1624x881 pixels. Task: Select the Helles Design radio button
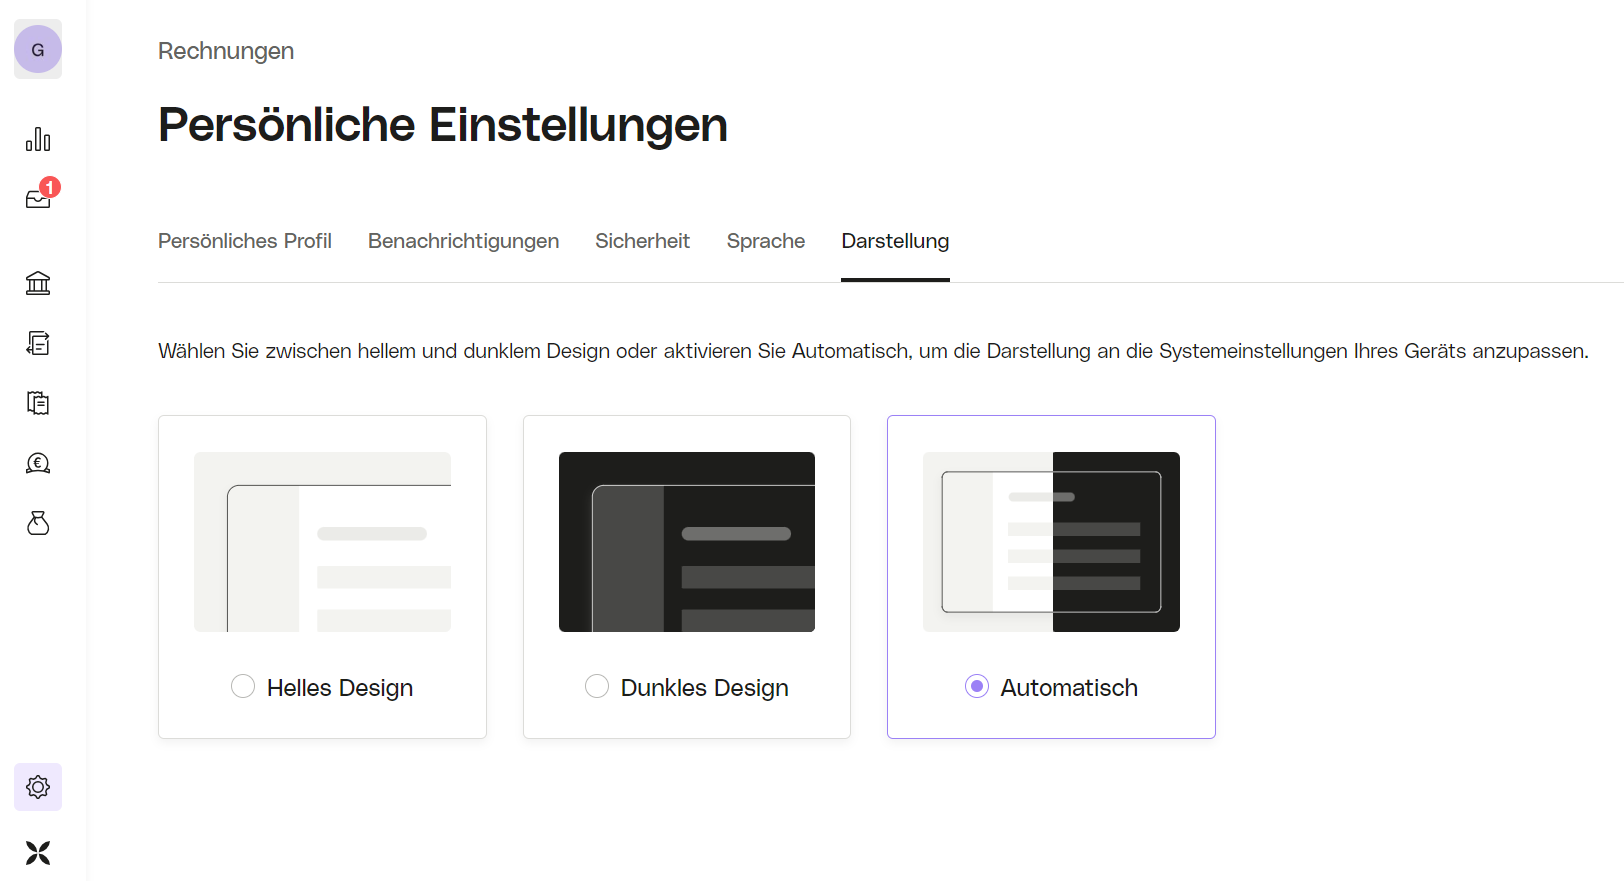coord(243,686)
